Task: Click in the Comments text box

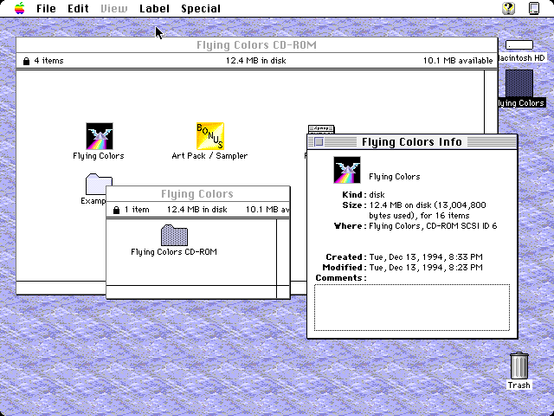Action: [x=412, y=307]
